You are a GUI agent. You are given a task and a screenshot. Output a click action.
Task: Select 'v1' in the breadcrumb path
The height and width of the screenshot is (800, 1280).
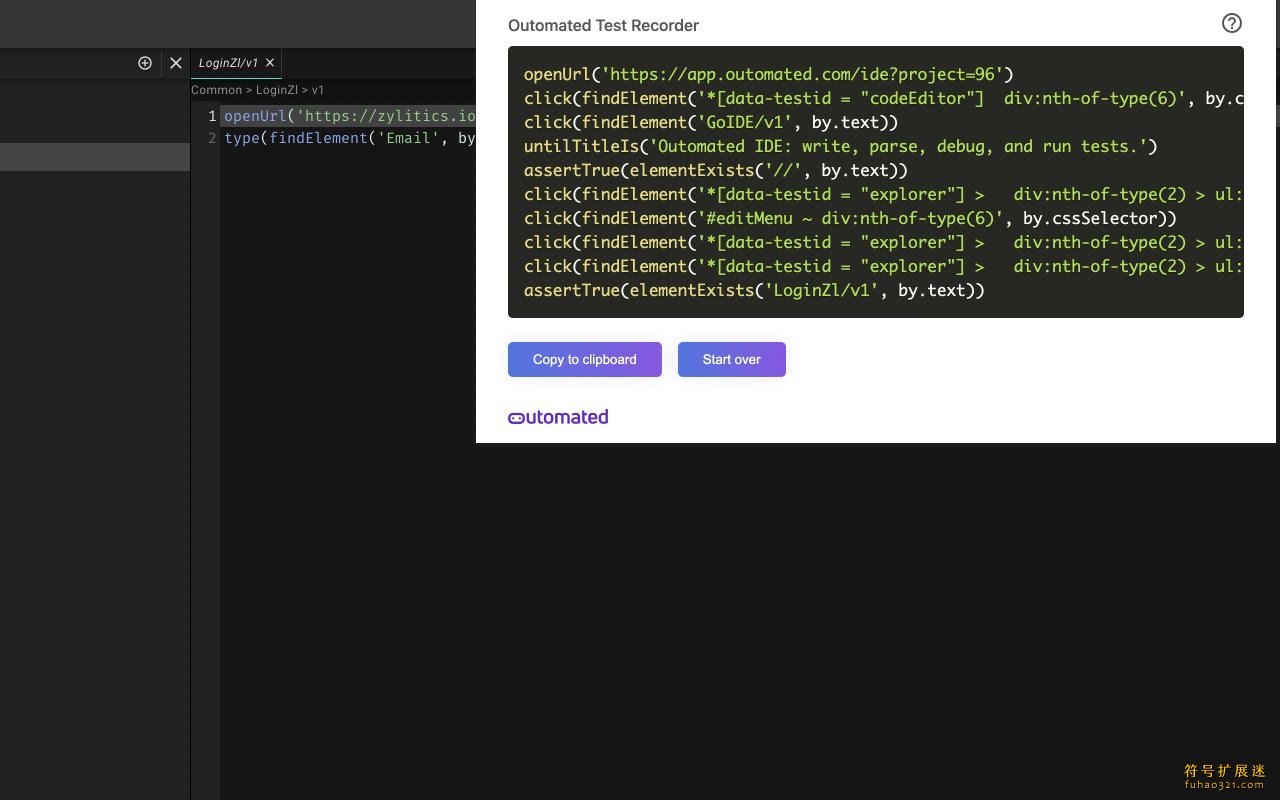coord(318,90)
